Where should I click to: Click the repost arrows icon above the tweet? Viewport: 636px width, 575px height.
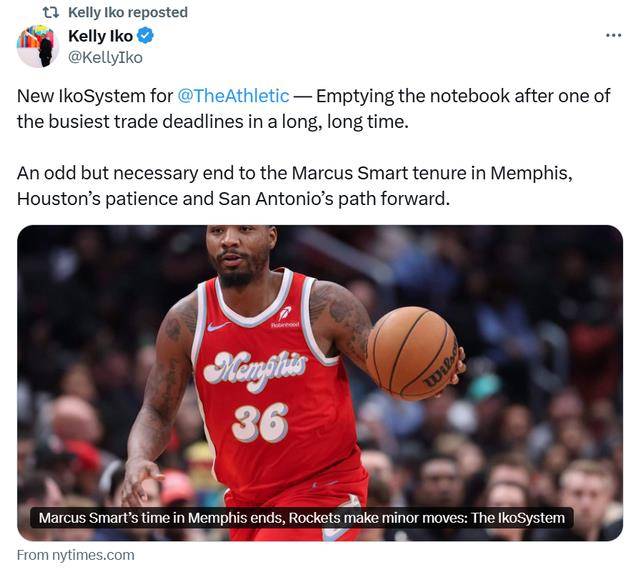(51, 13)
